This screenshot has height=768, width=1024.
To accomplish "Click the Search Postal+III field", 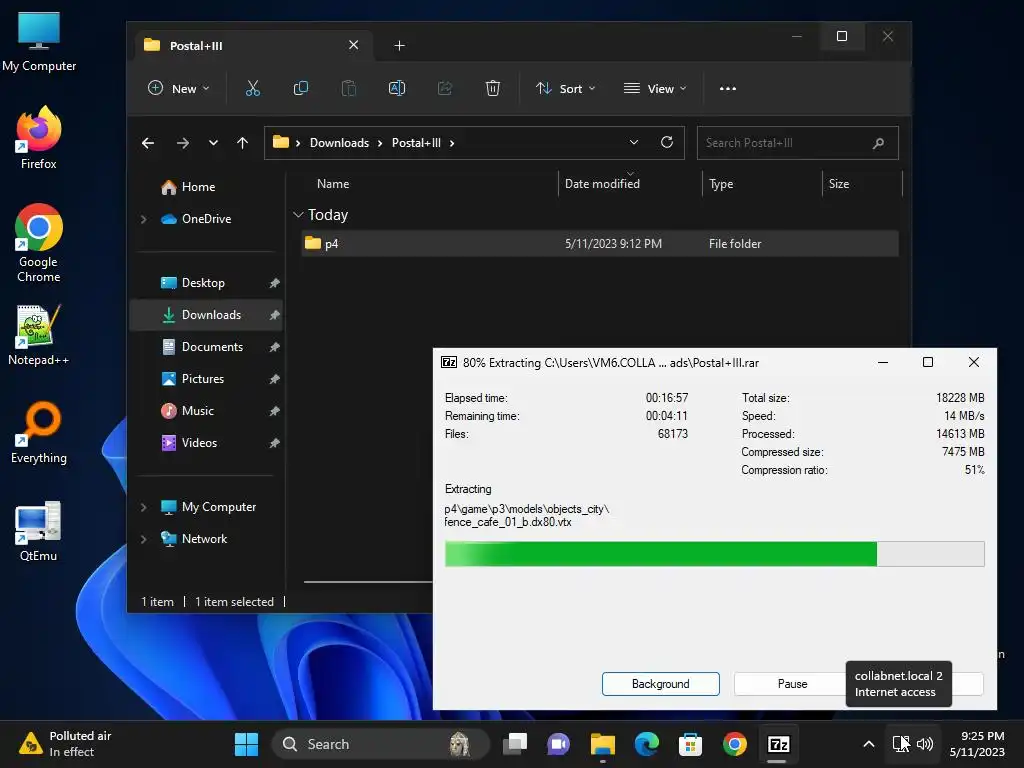I will pos(797,143).
